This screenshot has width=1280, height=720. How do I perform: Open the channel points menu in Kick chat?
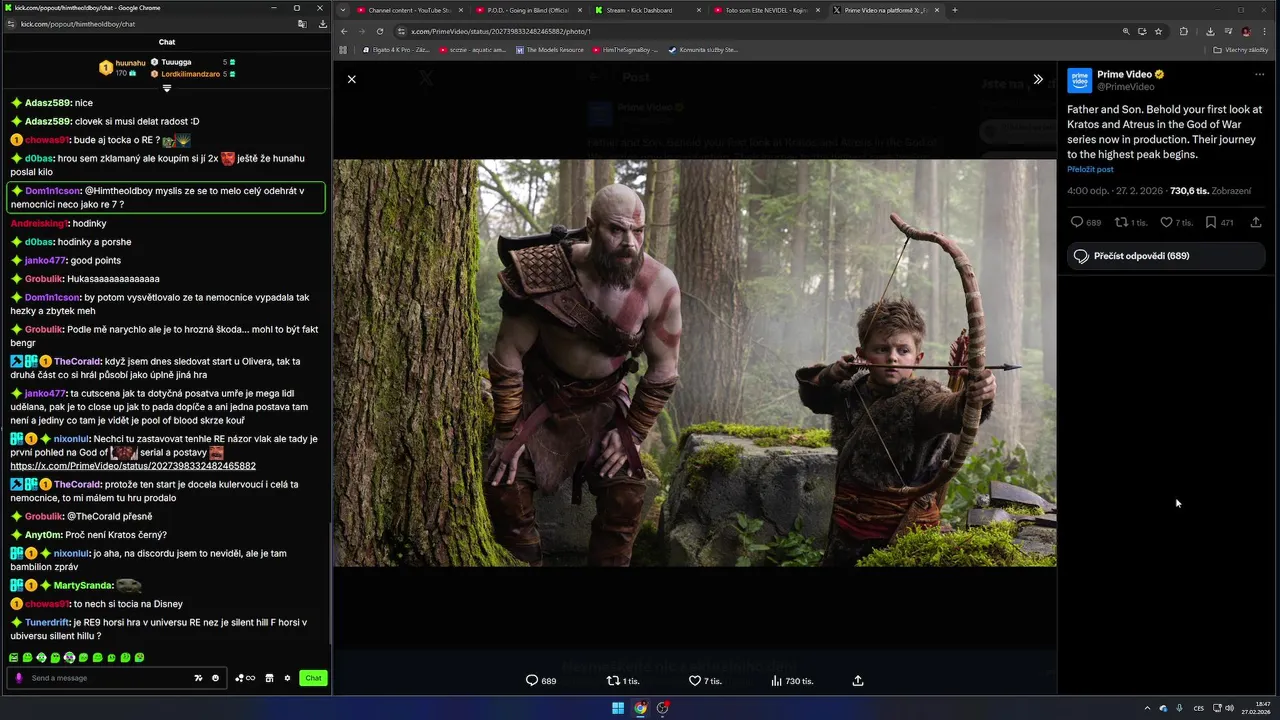tap(245, 678)
